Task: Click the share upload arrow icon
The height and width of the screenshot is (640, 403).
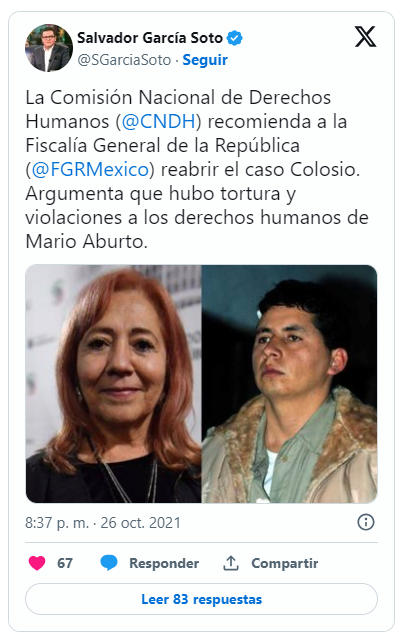Action: coord(231,563)
